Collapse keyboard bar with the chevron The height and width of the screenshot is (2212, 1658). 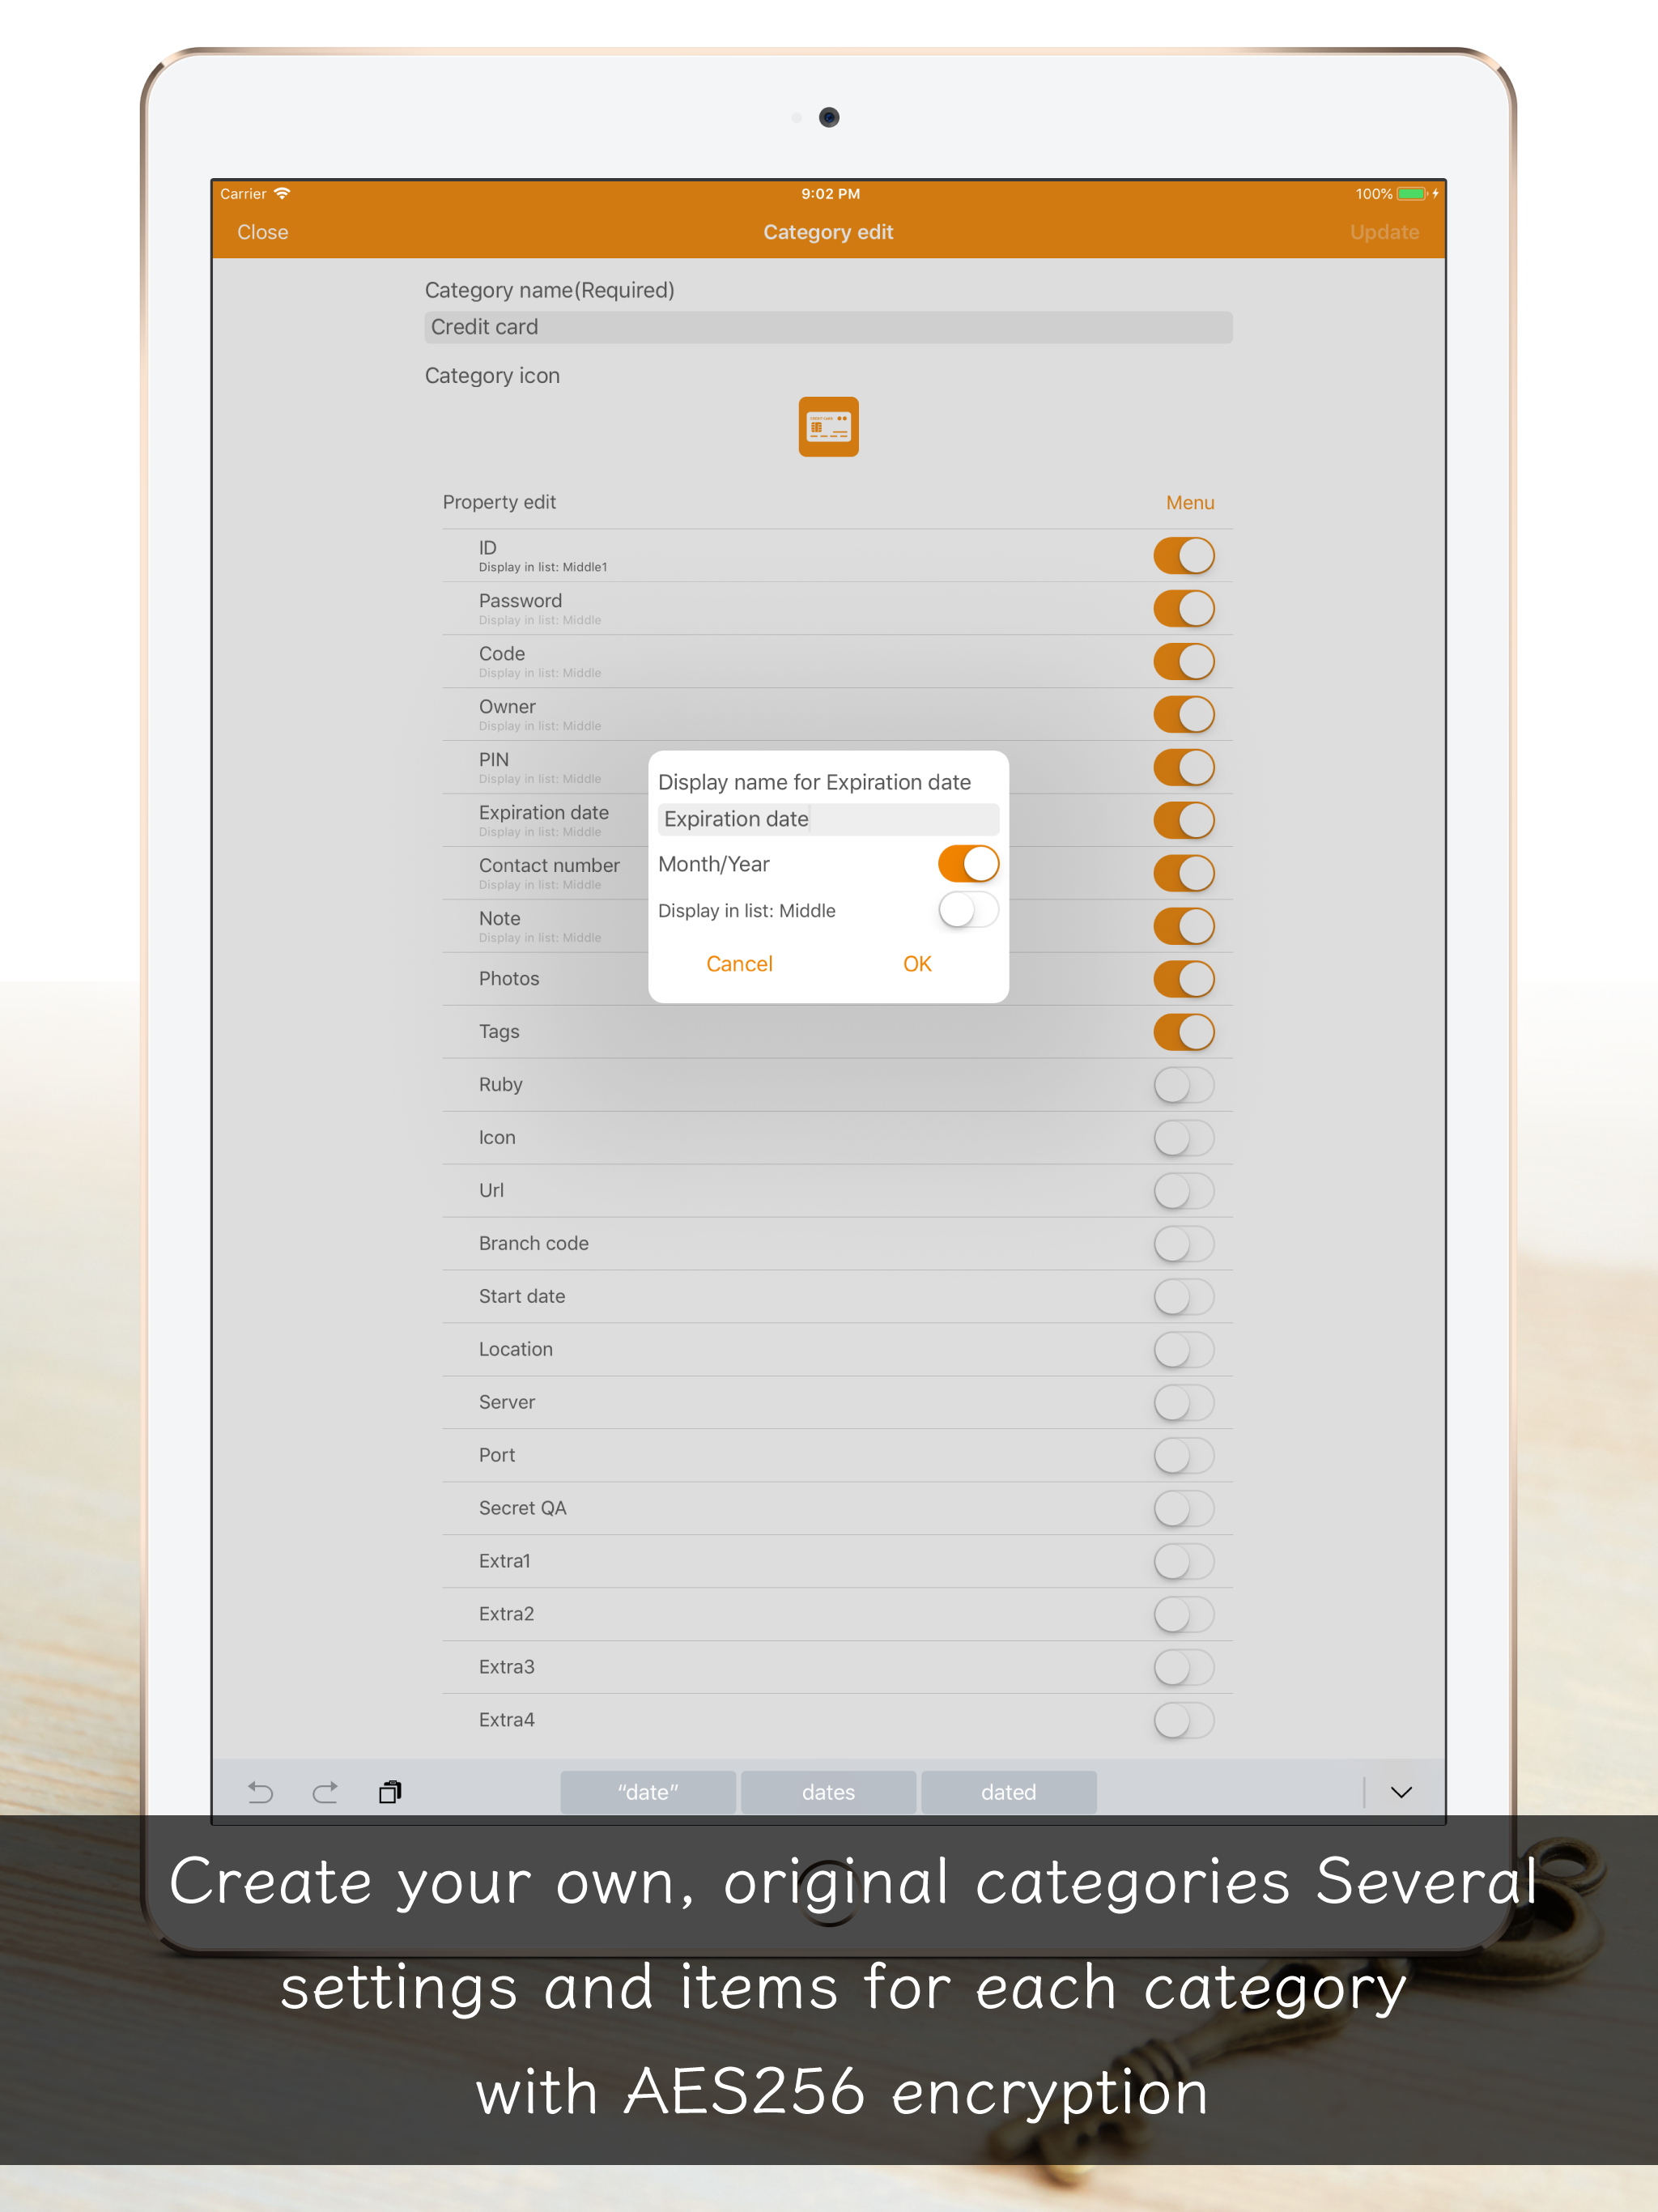(x=1401, y=1792)
